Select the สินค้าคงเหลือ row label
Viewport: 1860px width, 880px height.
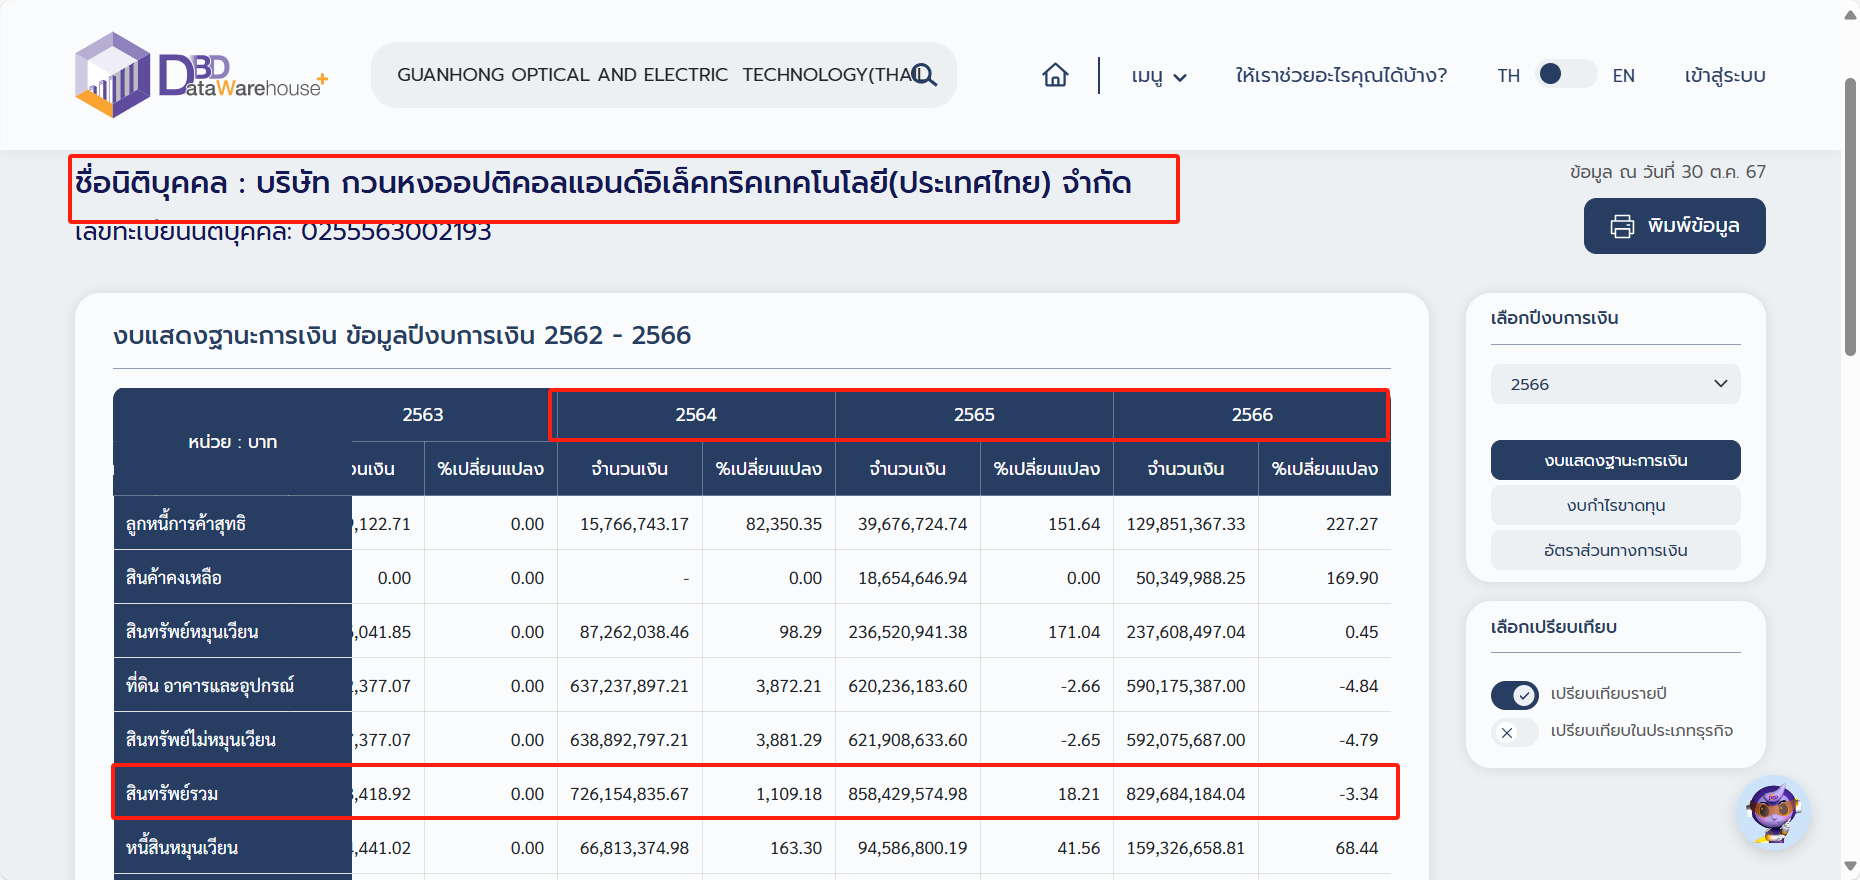[x=233, y=577]
